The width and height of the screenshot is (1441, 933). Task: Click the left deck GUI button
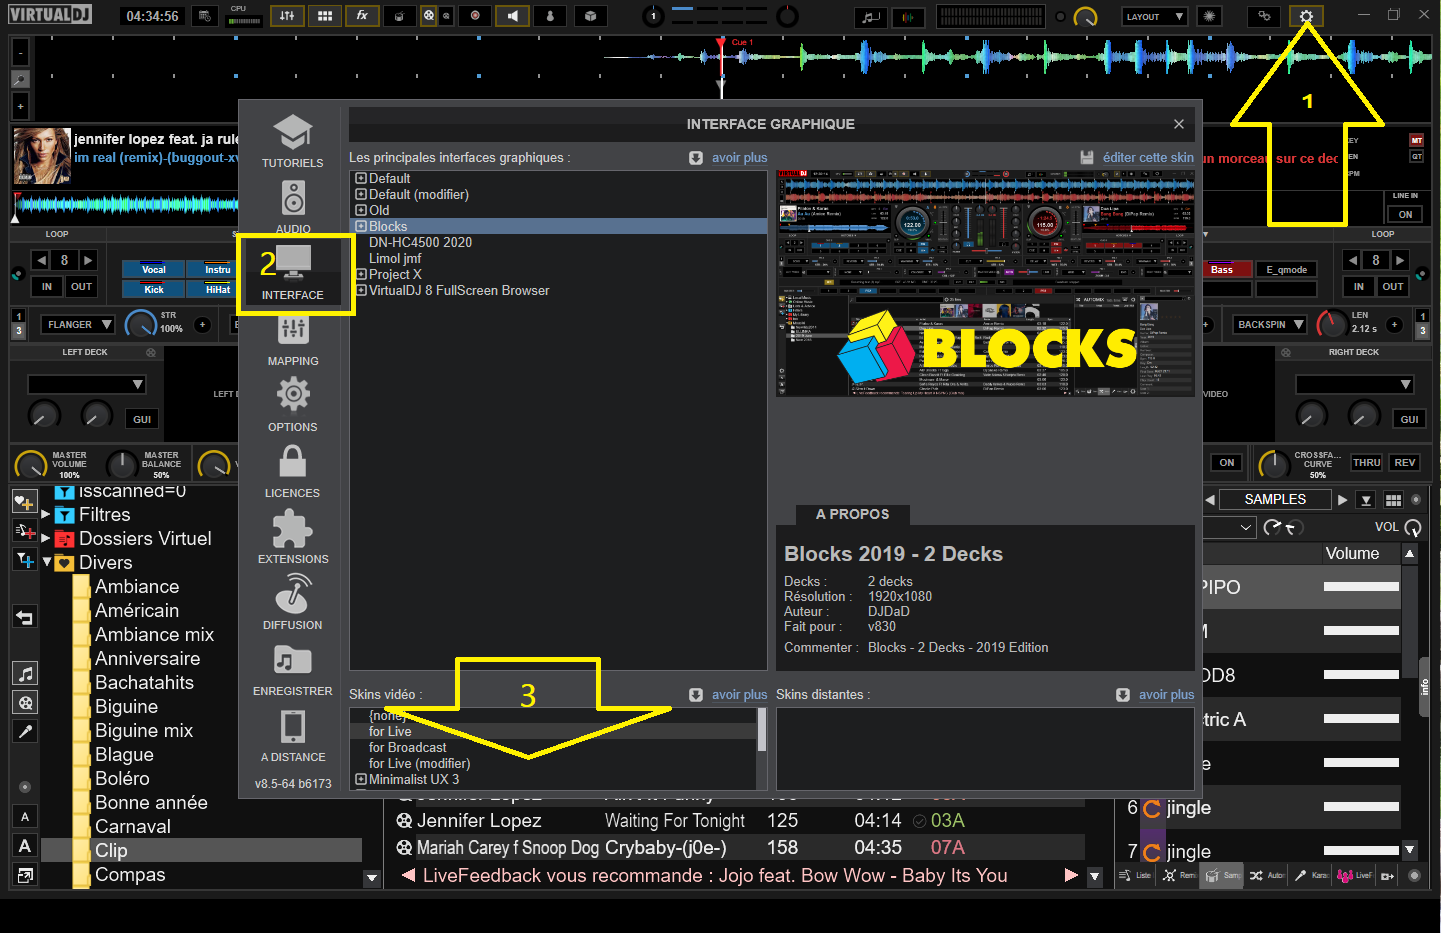click(142, 420)
